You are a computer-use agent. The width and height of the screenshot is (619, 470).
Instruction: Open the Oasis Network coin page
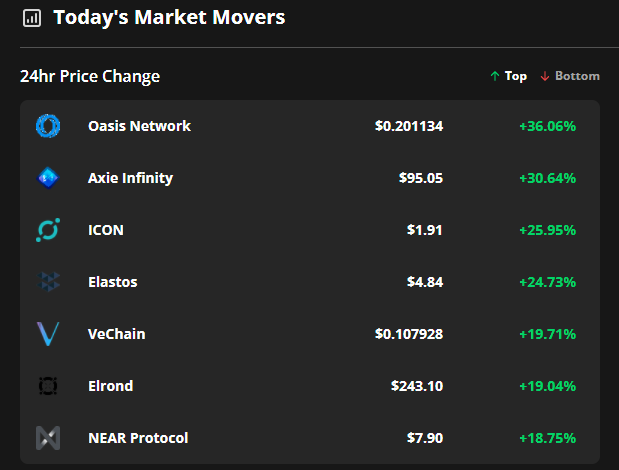click(139, 126)
